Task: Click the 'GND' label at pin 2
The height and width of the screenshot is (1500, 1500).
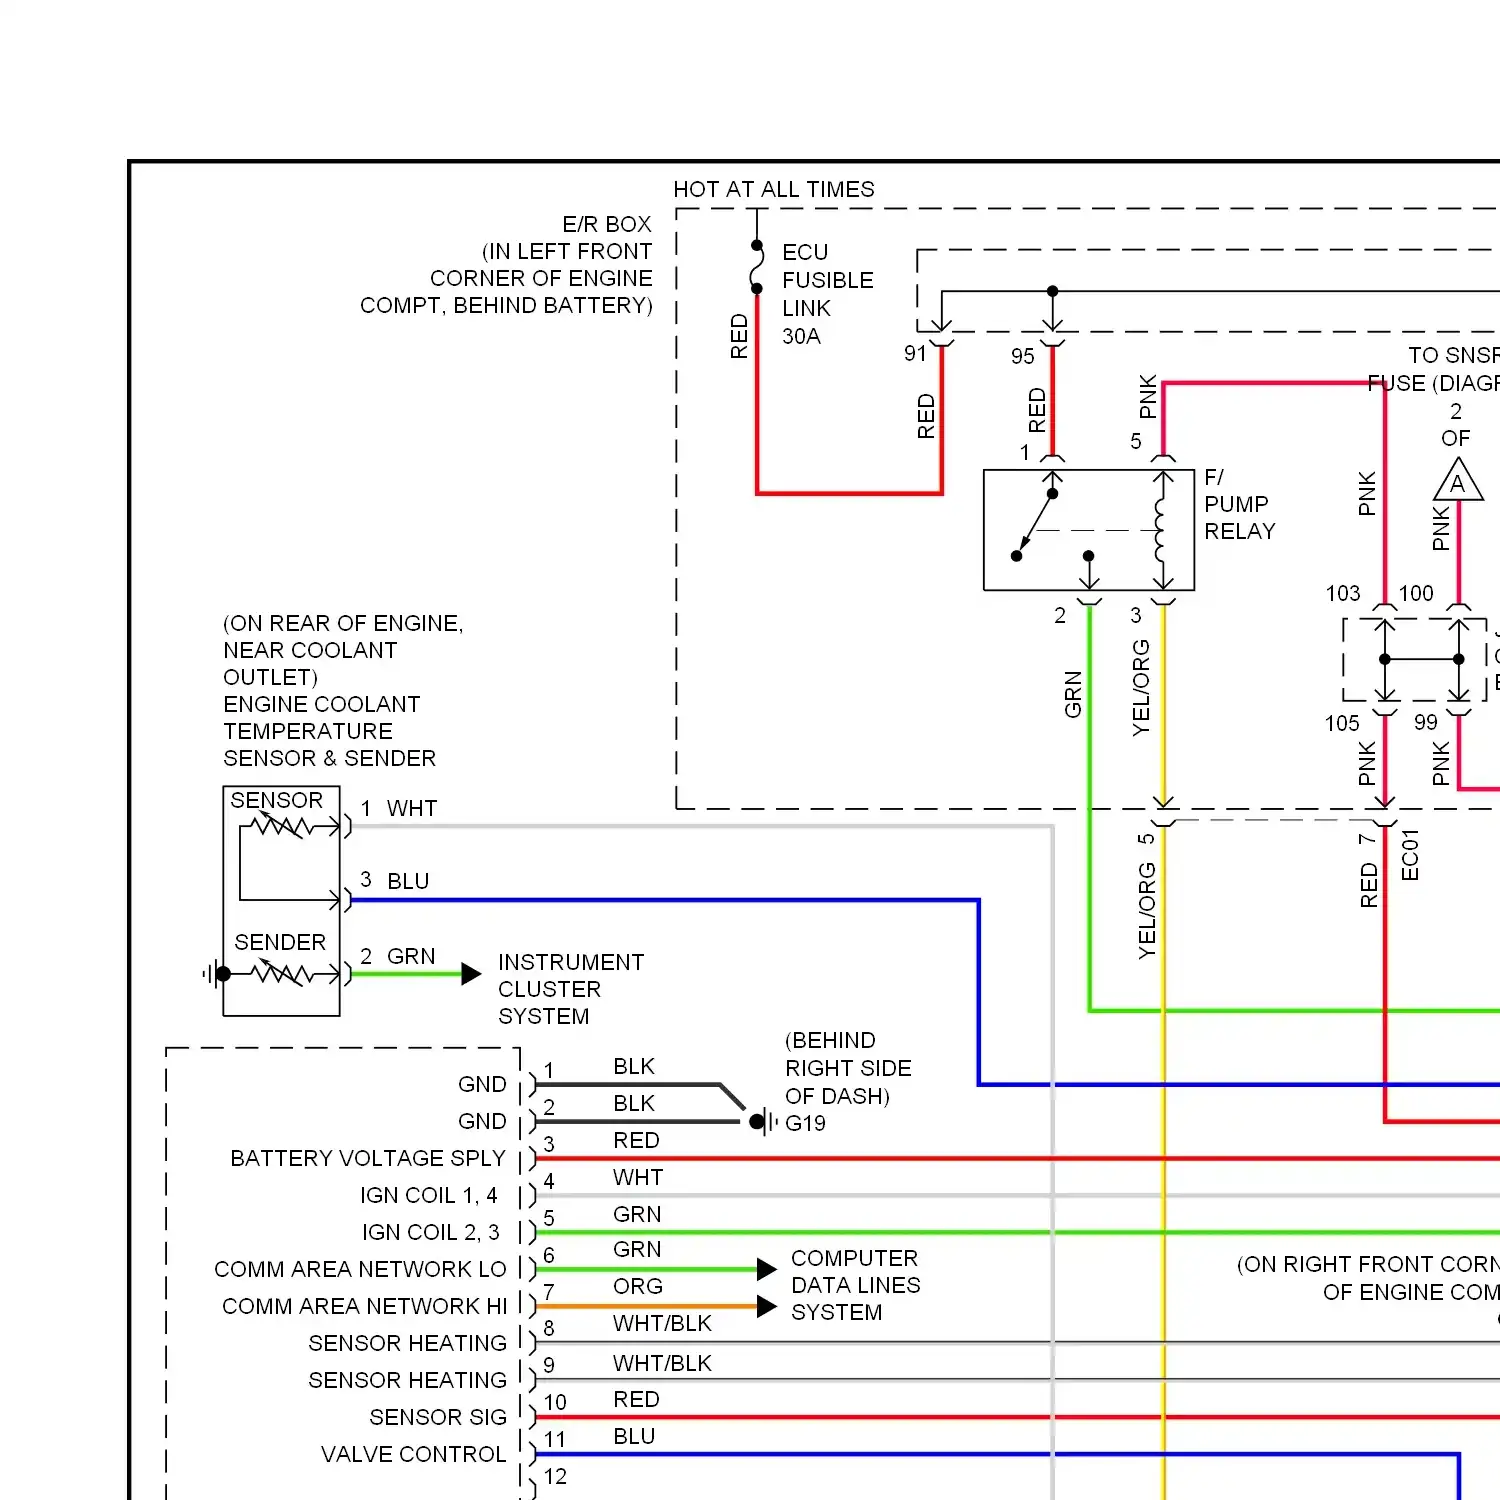Action: 482,1121
